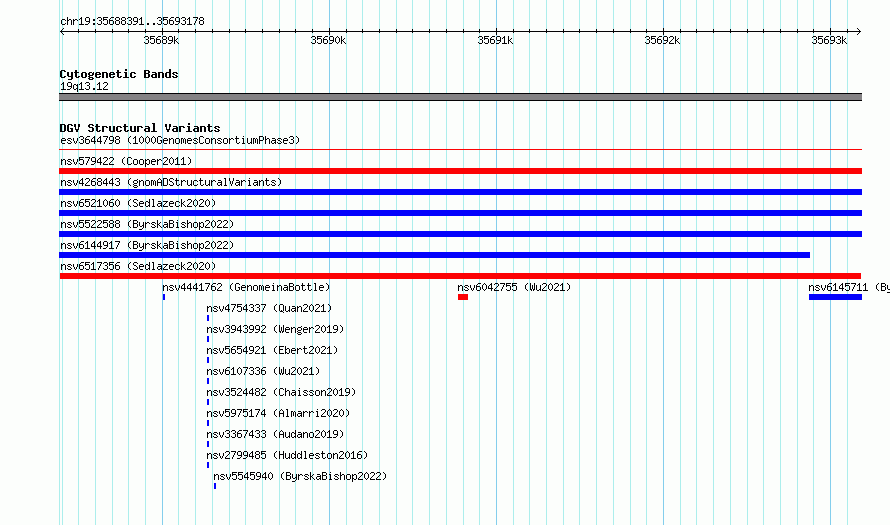Click the nsv6517356 Sedlazeck2020 red bar

(460, 276)
